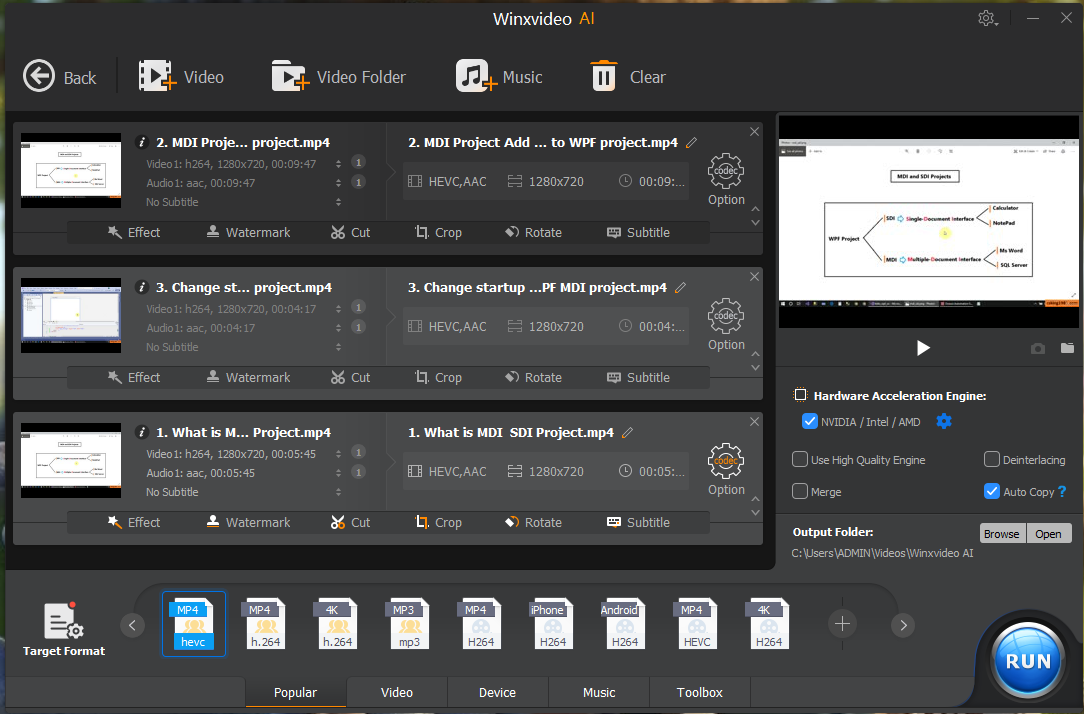This screenshot has height=714, width=1084.
Task: Browse for output folder
Action: [1002, 533]
